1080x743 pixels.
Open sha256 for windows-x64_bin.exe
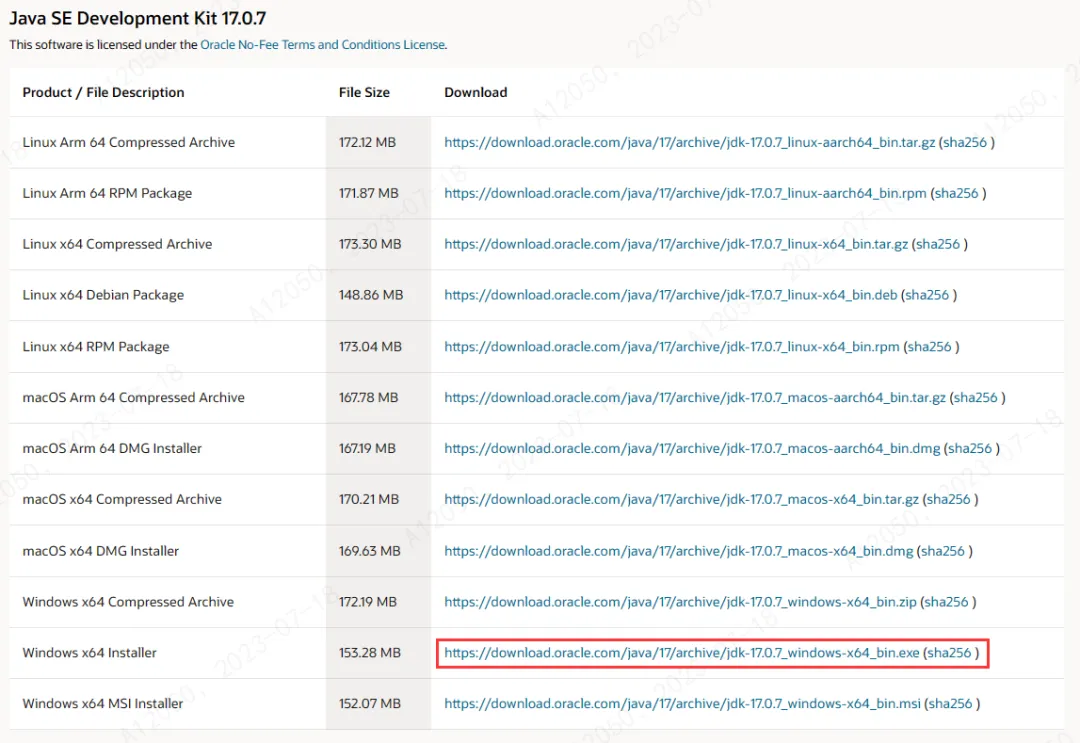(949, 653)
